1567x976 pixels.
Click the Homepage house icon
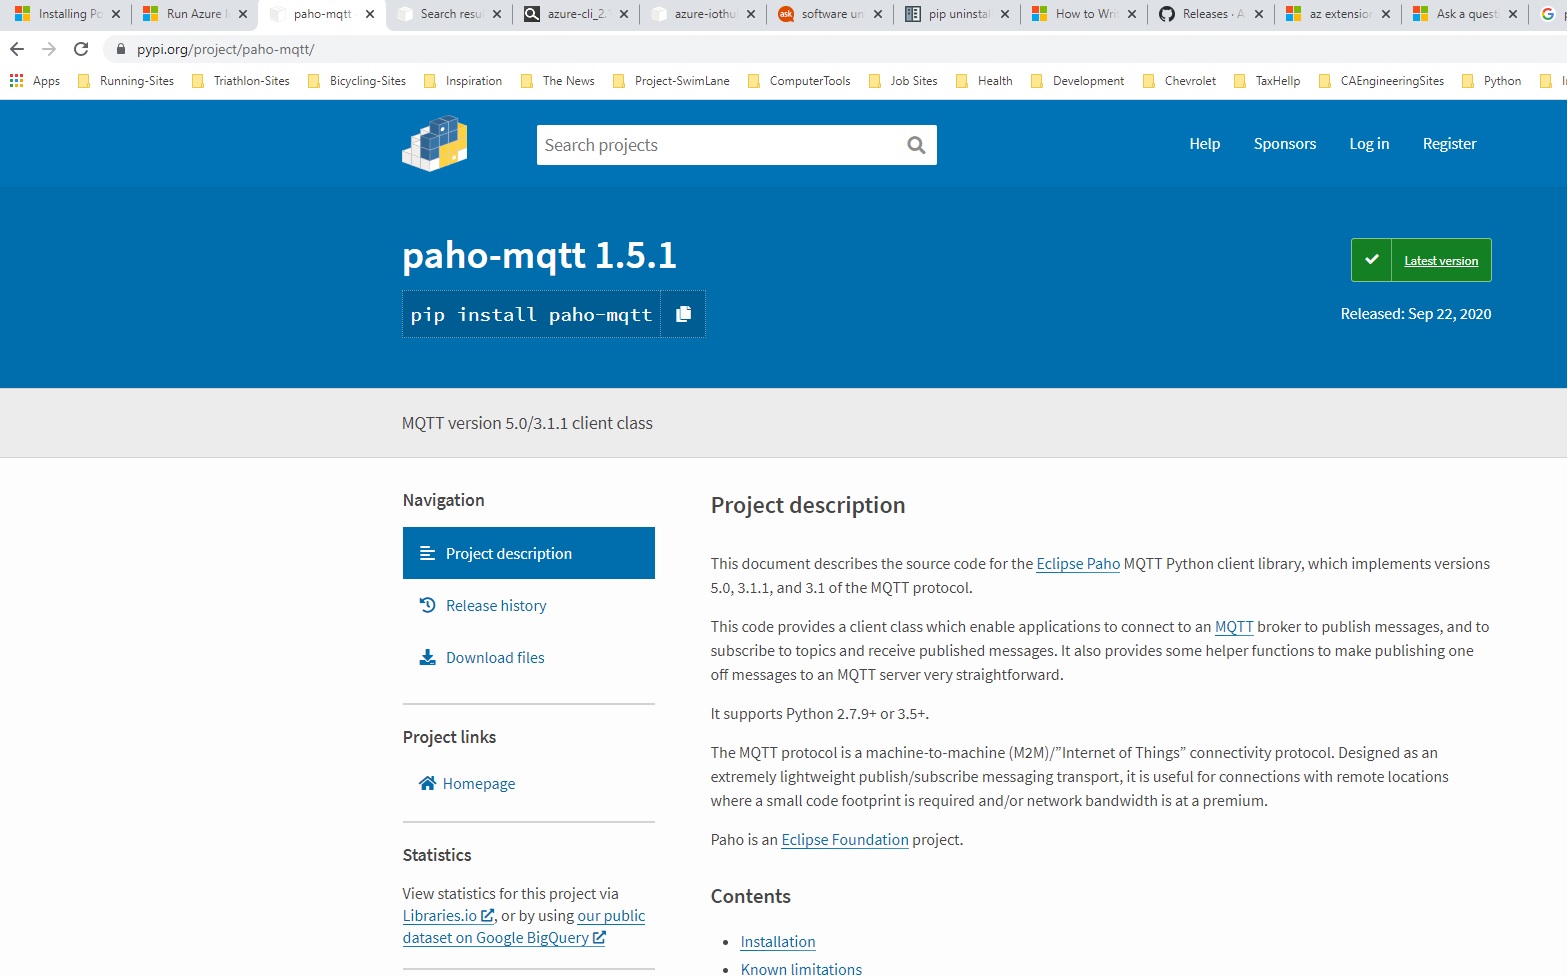(x=427, y=783)
